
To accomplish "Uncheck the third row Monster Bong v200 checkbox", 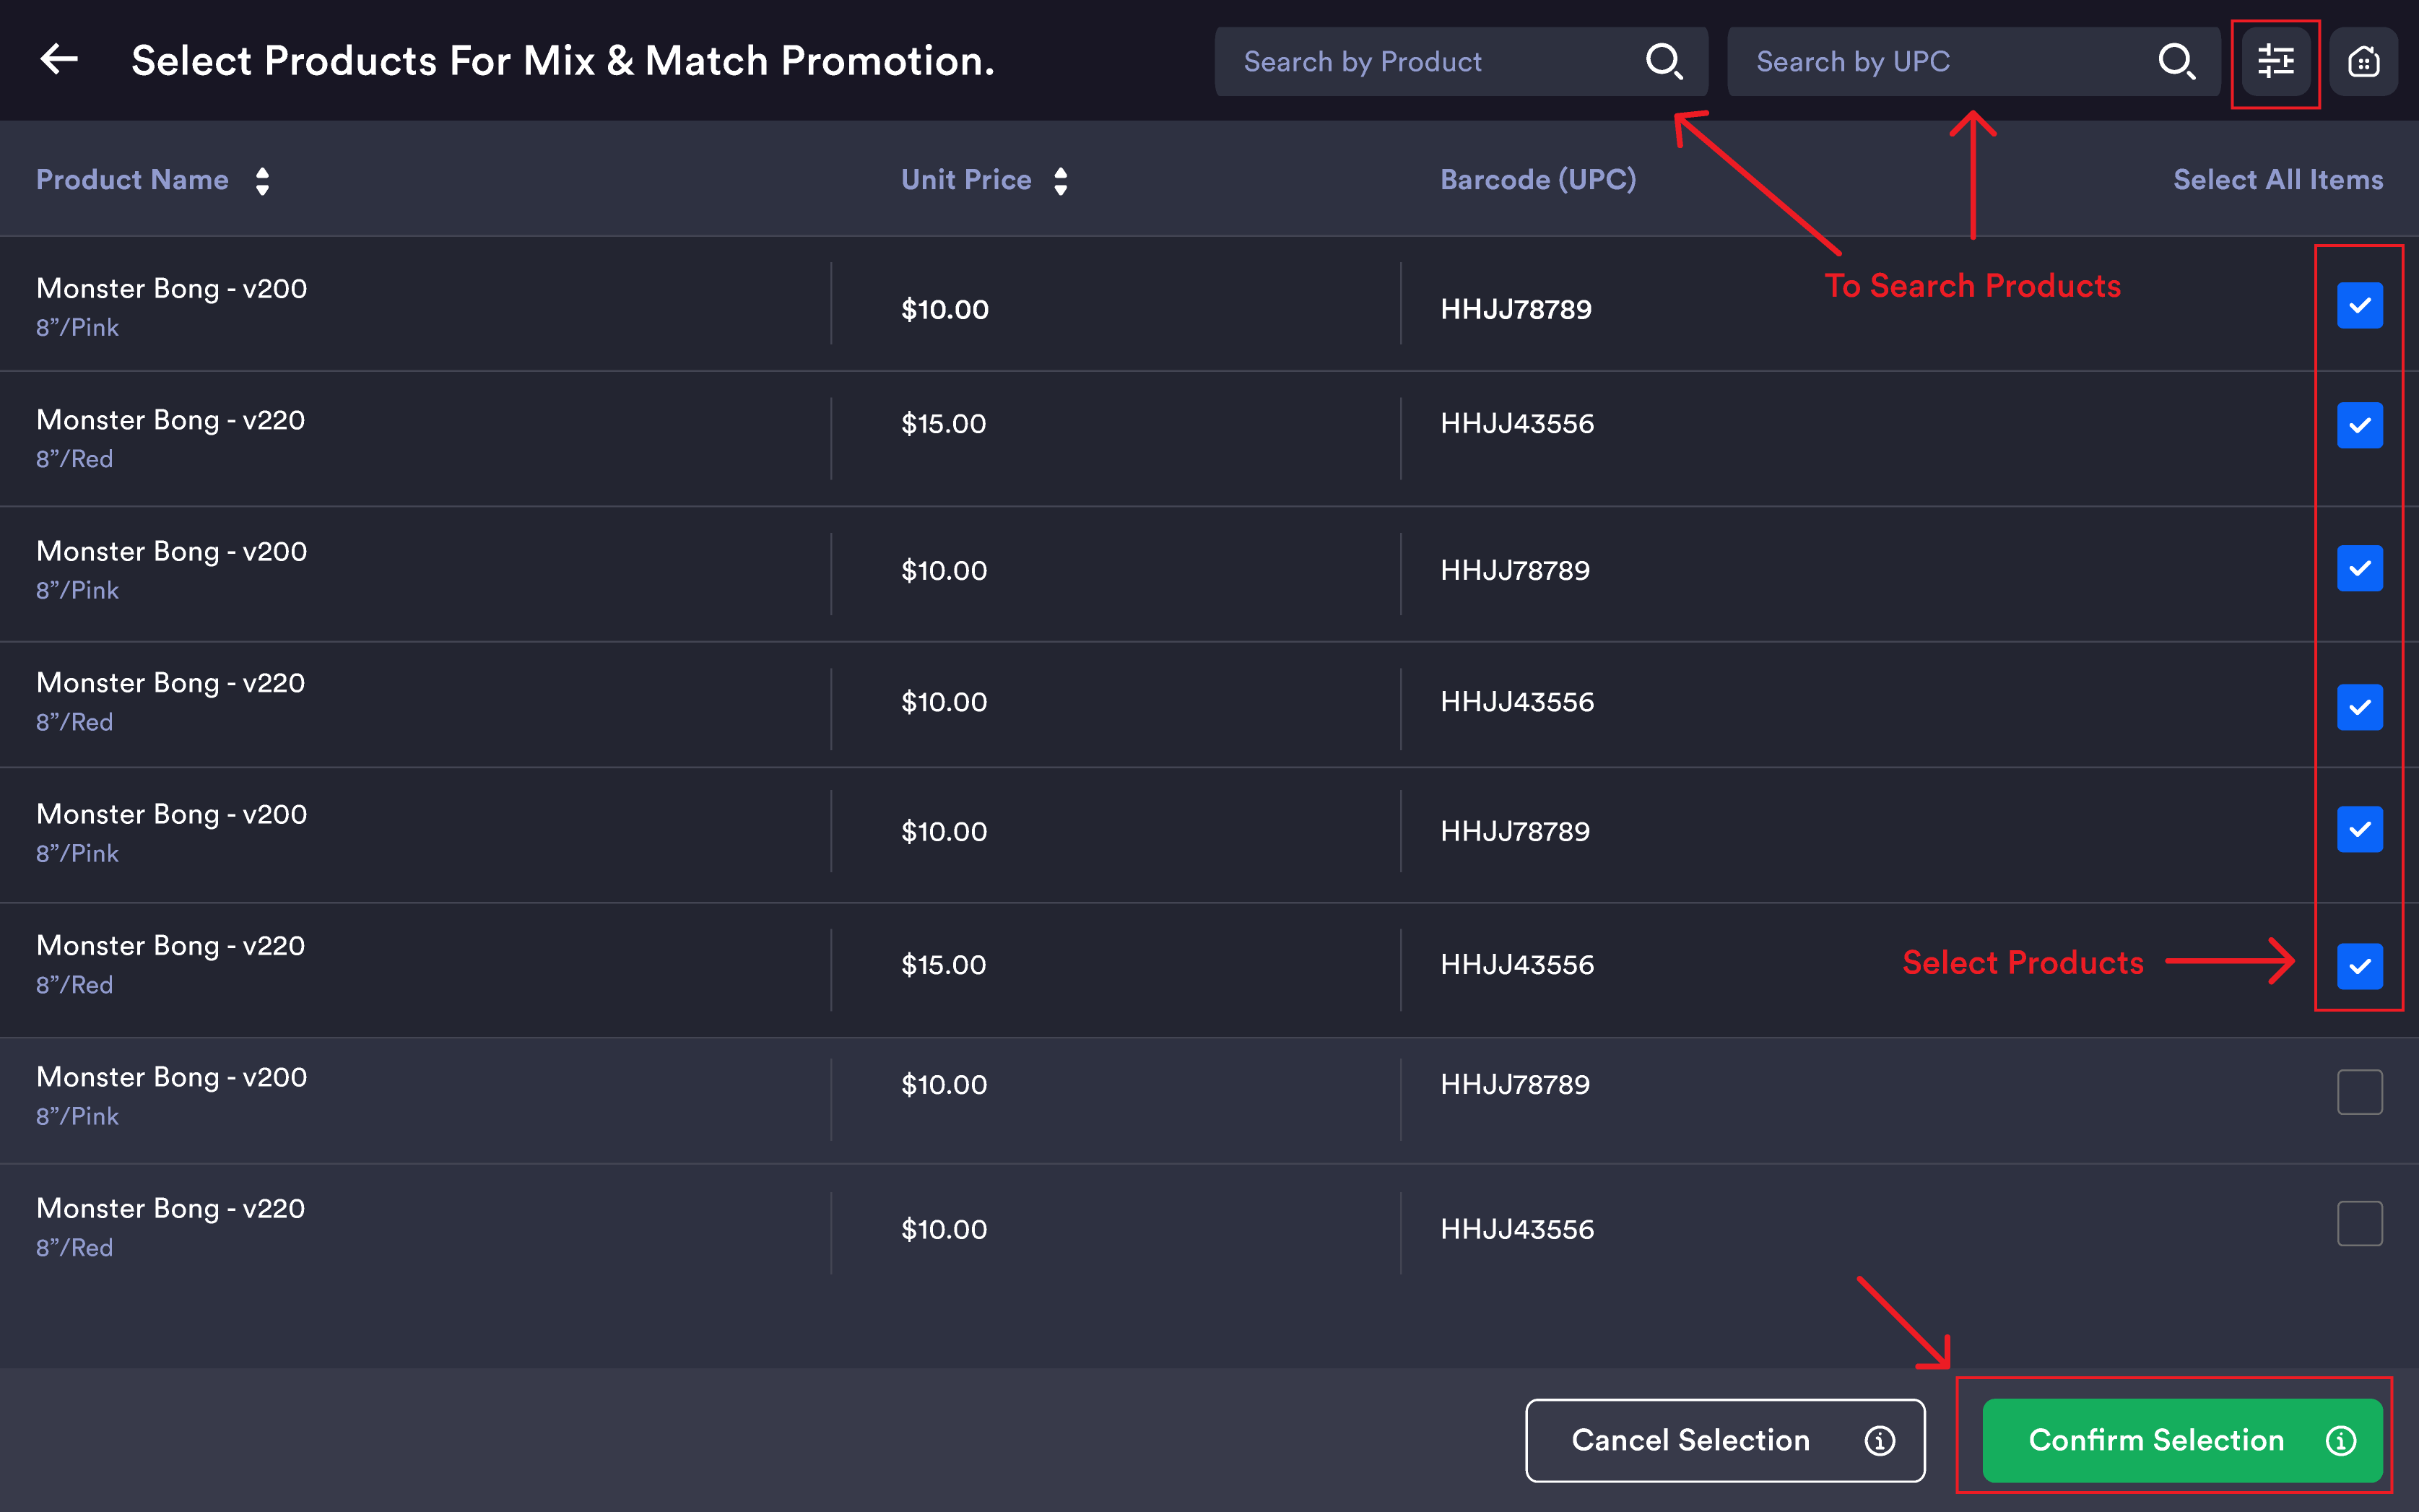I will (2359, 568).
